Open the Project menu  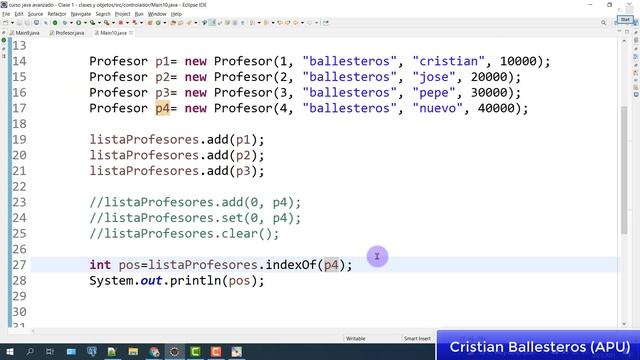point(122,14)
